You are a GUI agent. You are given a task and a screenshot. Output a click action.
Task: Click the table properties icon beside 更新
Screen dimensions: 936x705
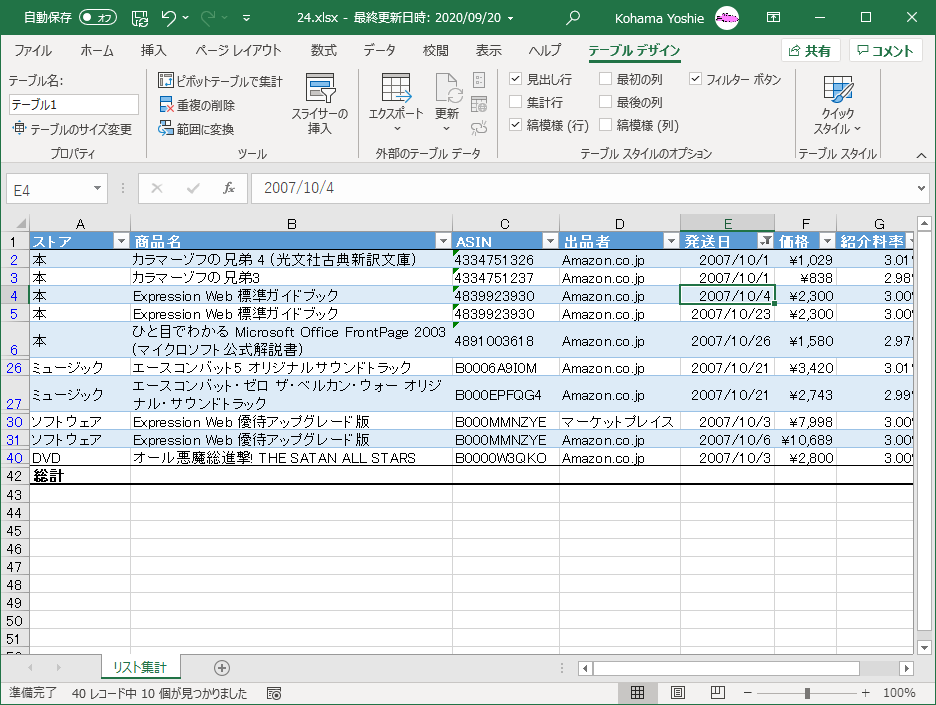479,80
